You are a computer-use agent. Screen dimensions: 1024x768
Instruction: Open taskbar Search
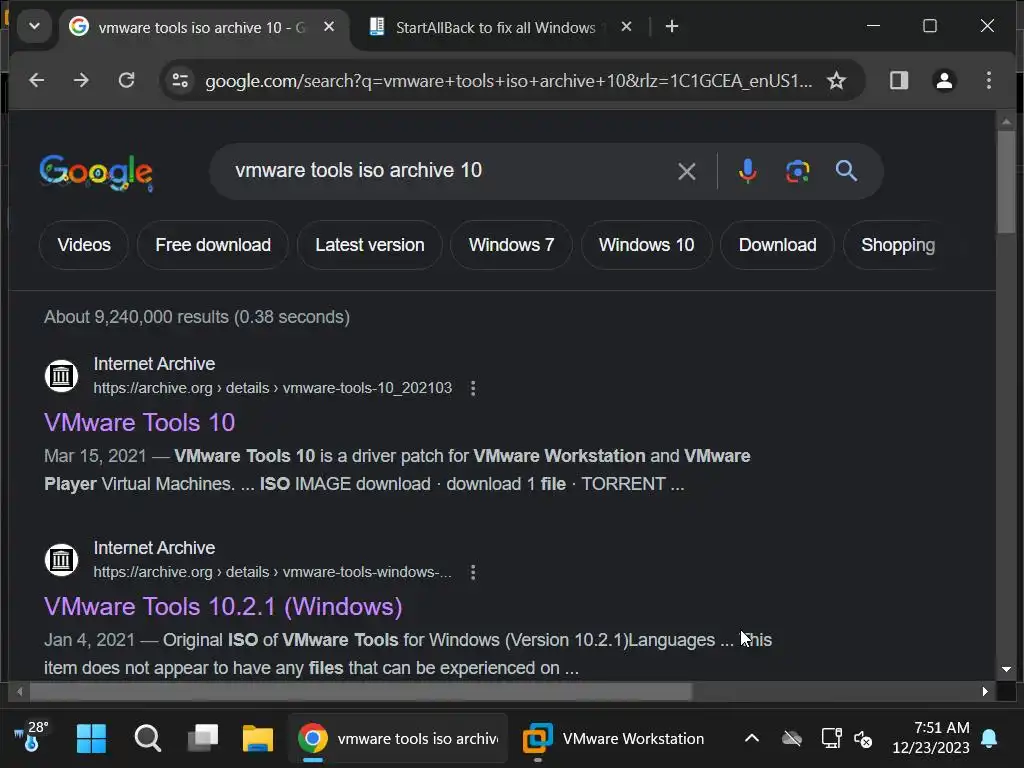point(148,739)
